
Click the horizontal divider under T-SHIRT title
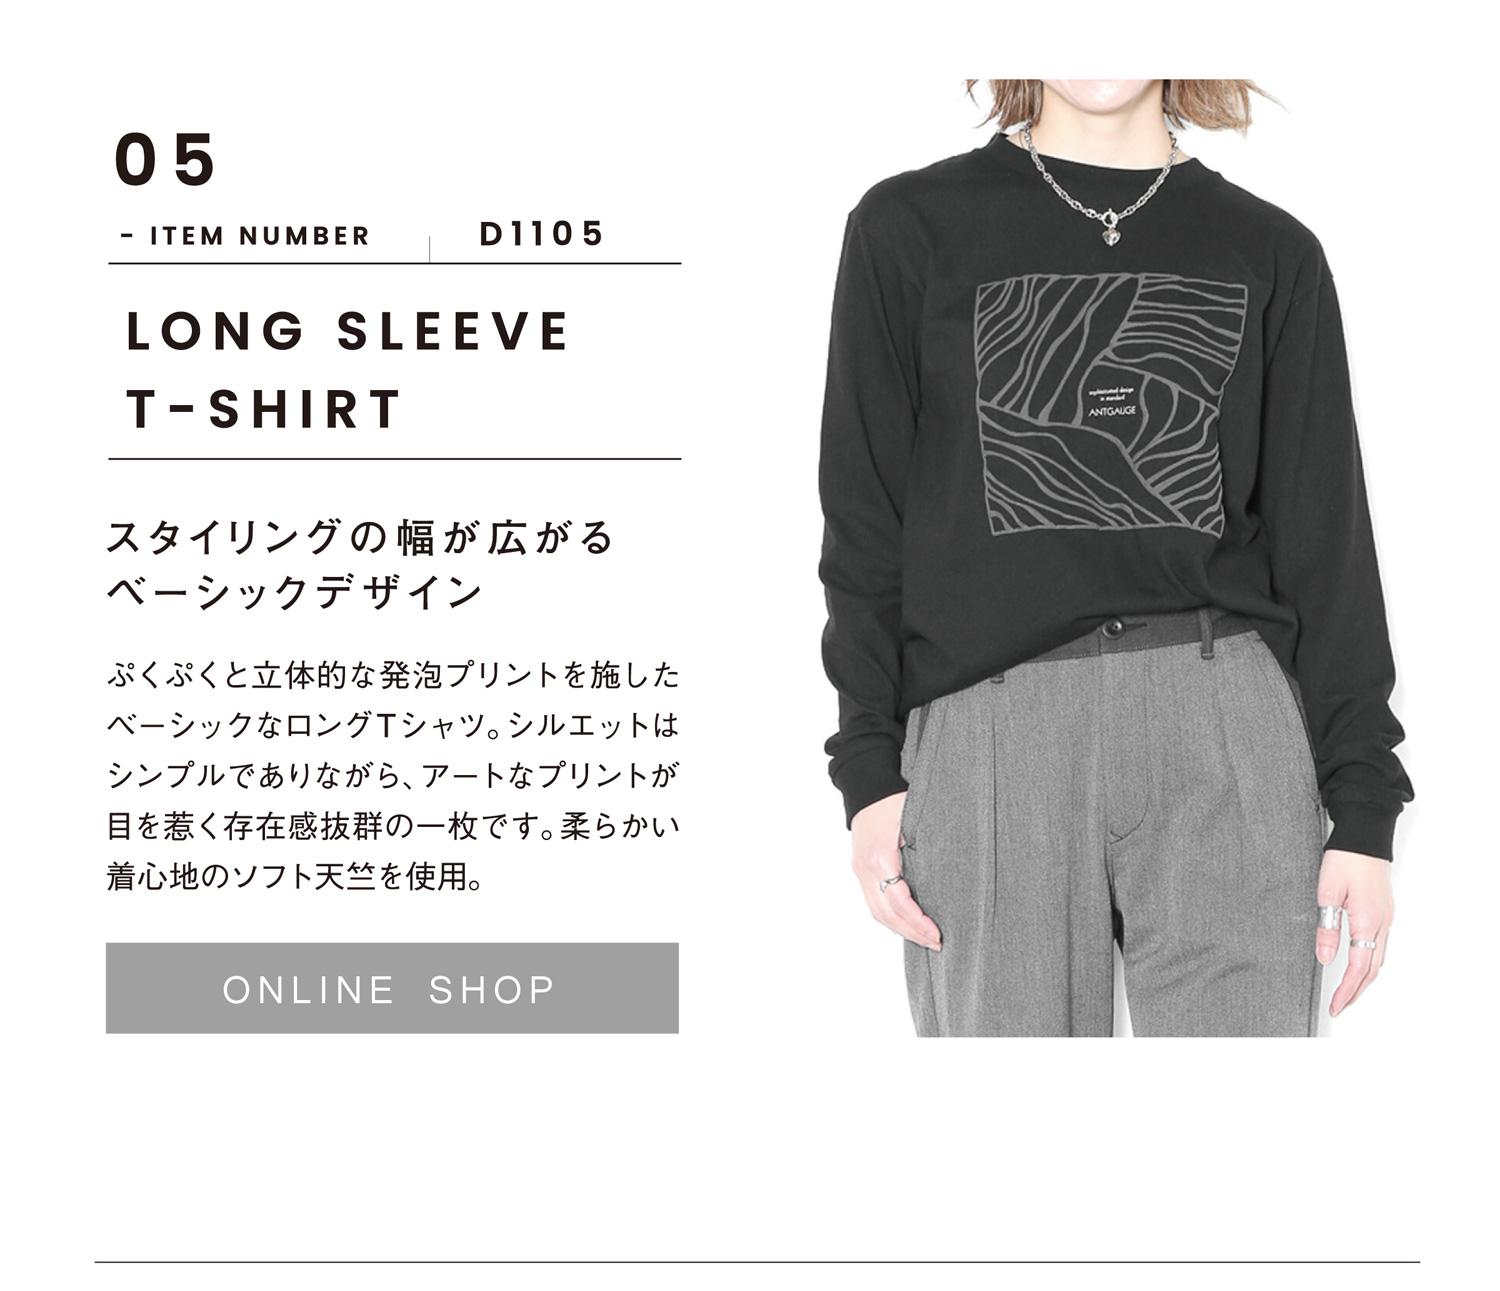click(x=394, y=459)
